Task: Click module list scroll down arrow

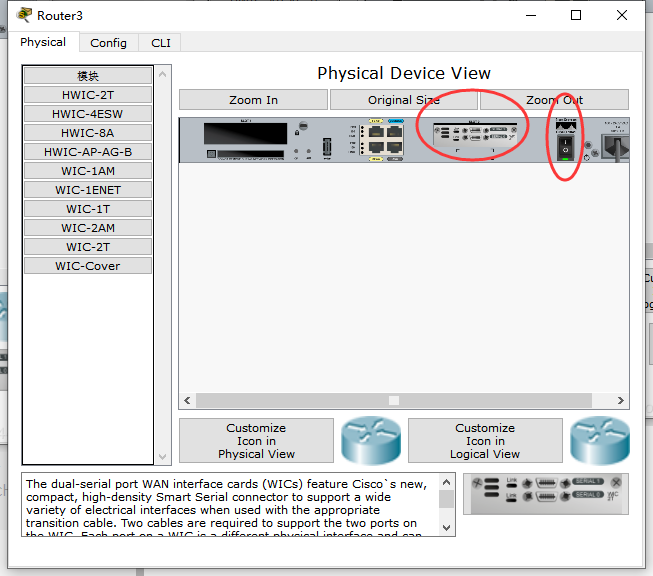Action: [x=162, y=456]
